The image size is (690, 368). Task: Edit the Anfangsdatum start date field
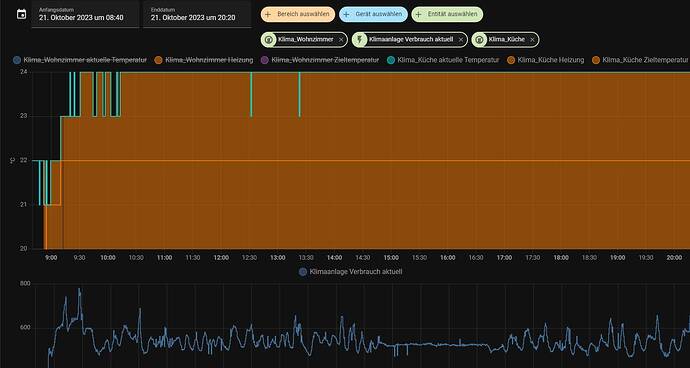(x=85, y=14)
